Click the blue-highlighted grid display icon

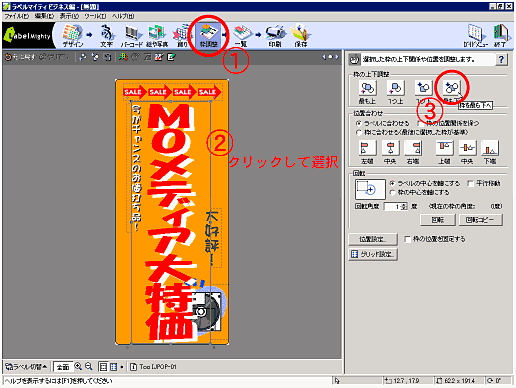coord(114,367)
